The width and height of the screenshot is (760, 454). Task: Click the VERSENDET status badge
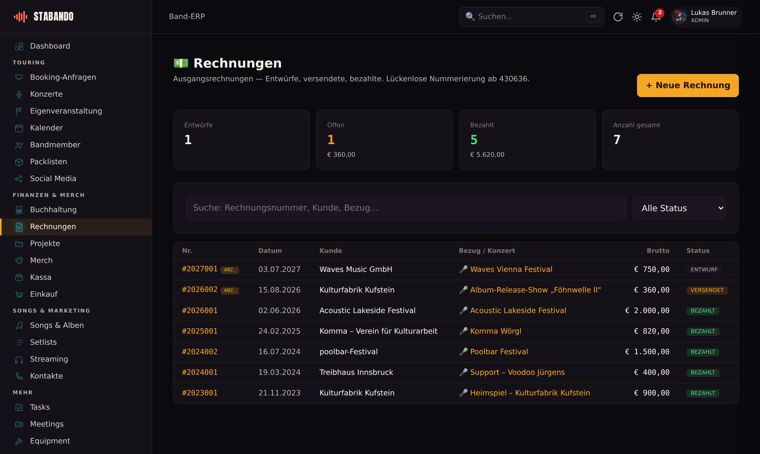(707, 290)
